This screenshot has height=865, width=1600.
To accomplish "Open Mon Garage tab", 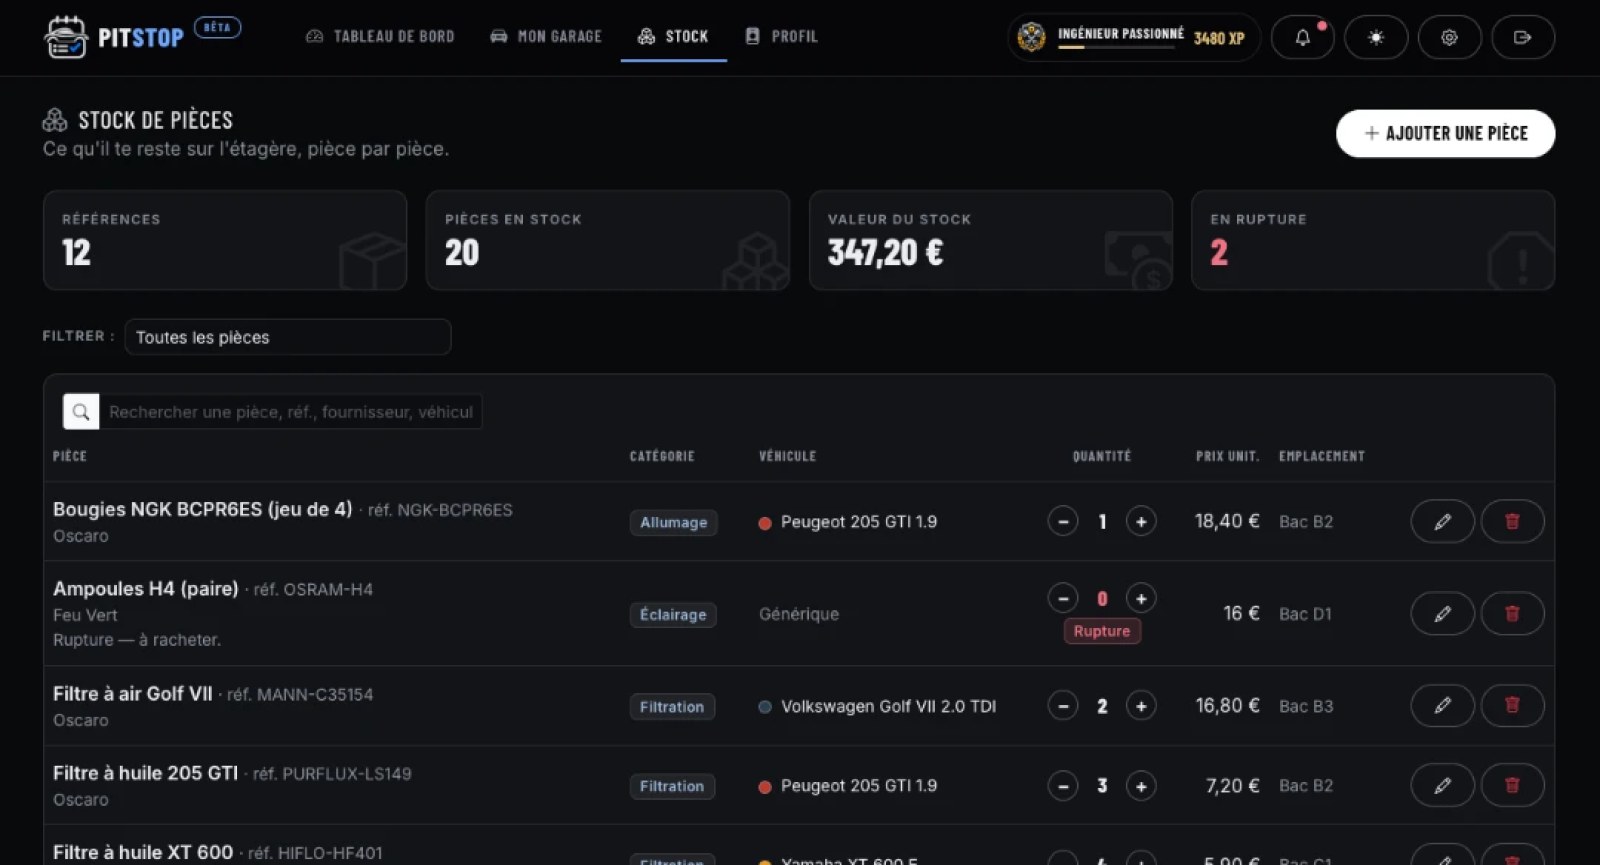I will coord(546,37).
